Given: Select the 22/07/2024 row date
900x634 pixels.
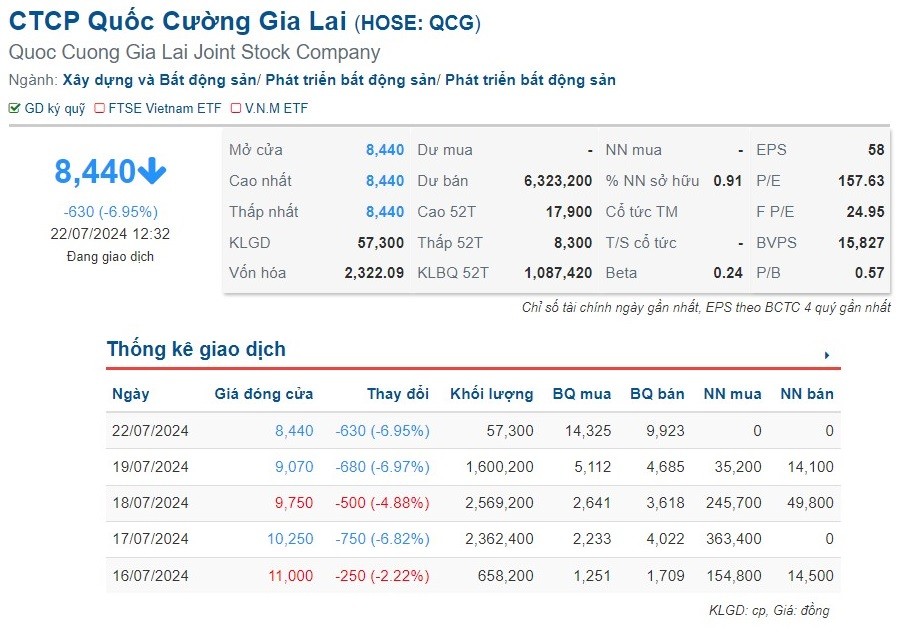Looking at the screenshot, I should 150,431.
